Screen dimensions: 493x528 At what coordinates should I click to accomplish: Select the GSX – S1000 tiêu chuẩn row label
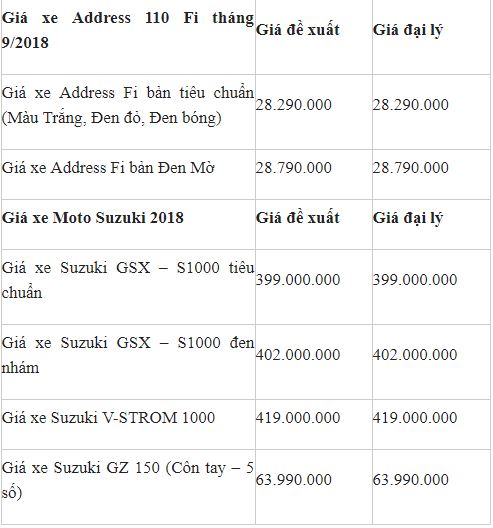pos(128,280)
